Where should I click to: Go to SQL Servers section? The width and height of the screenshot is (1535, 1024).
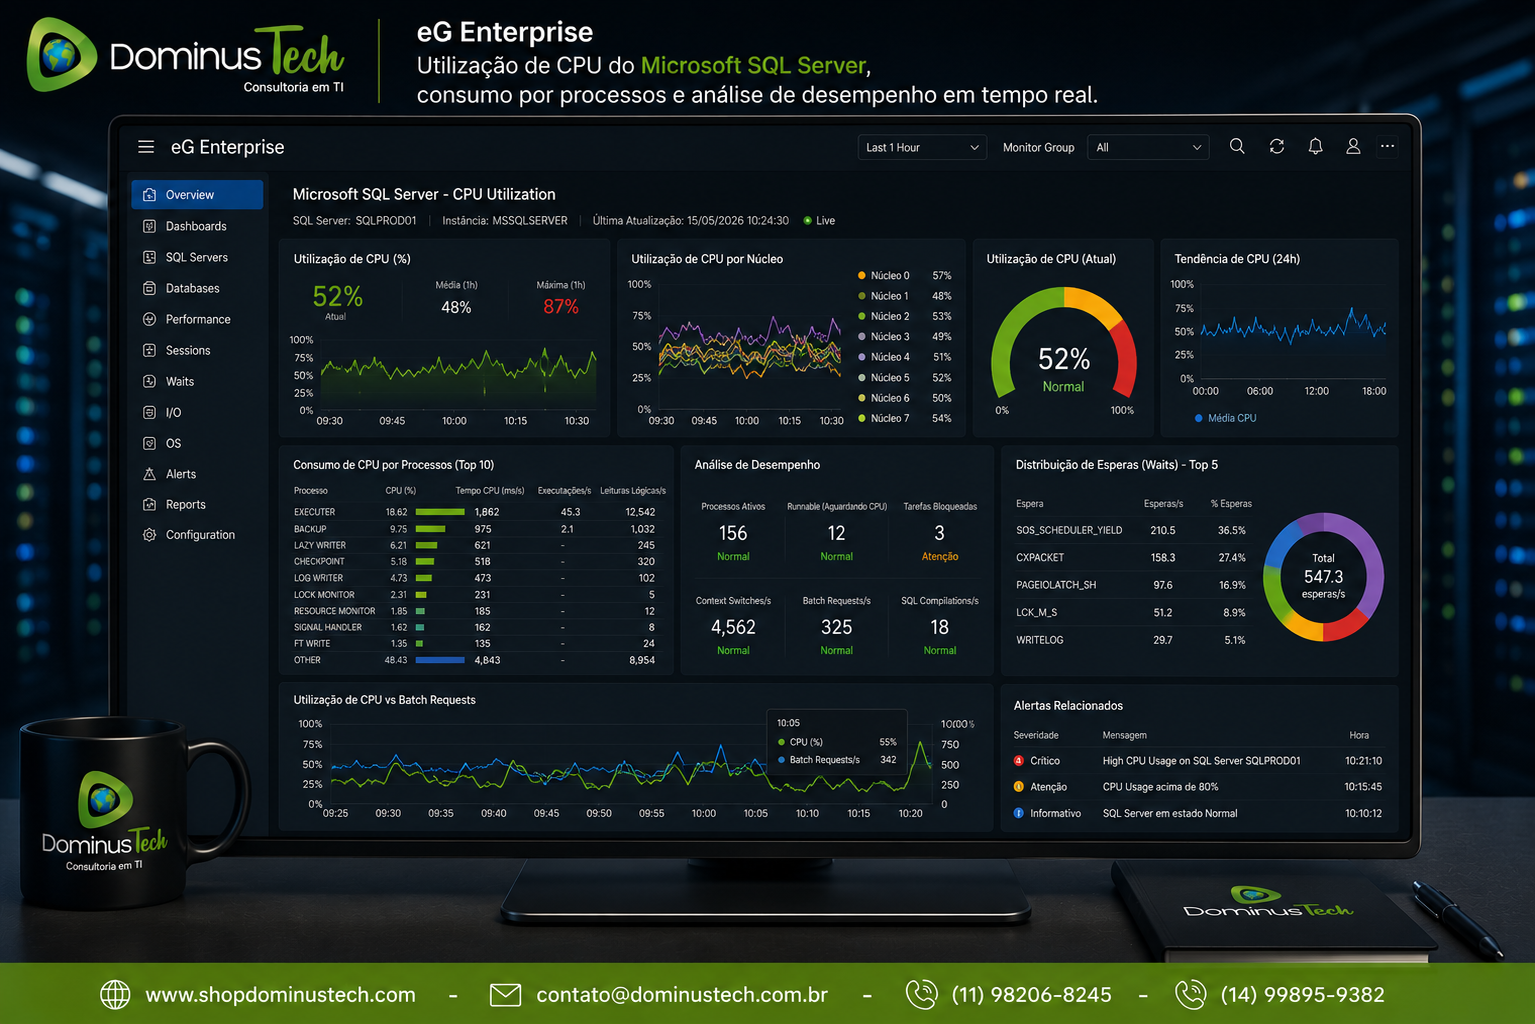(197, 257)
